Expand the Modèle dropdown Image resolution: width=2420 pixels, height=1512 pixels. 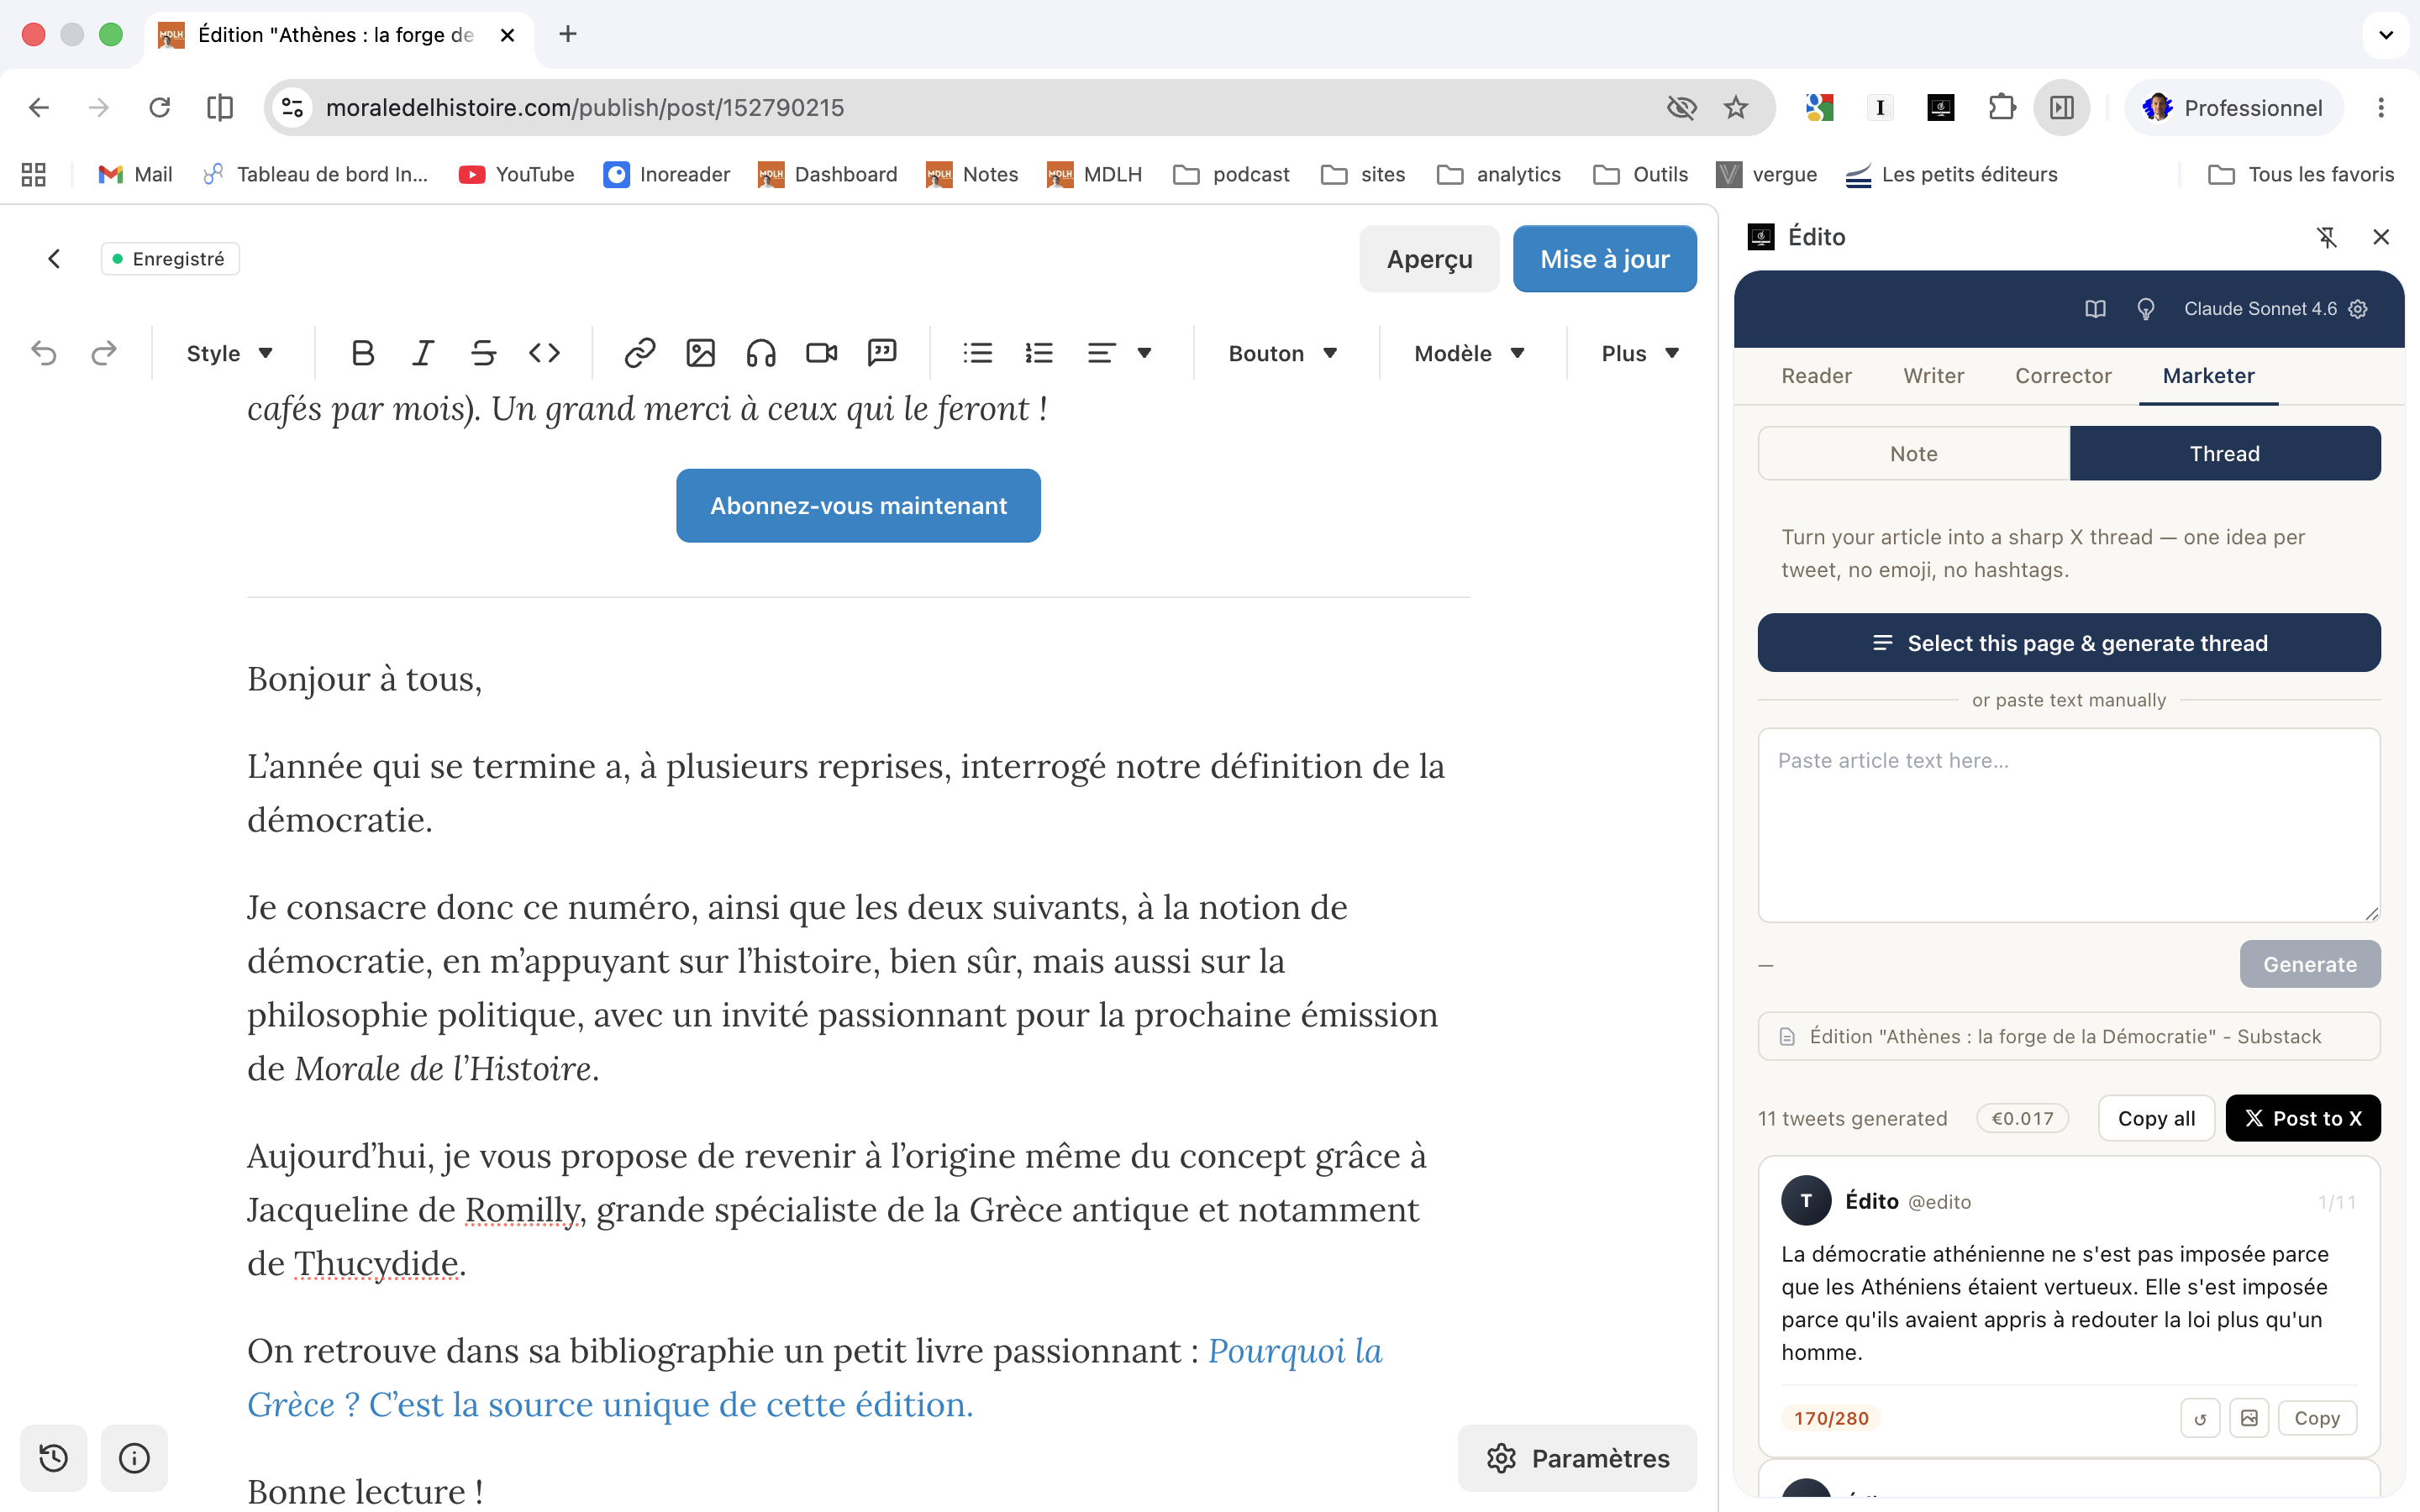[x=1469, y=353]
